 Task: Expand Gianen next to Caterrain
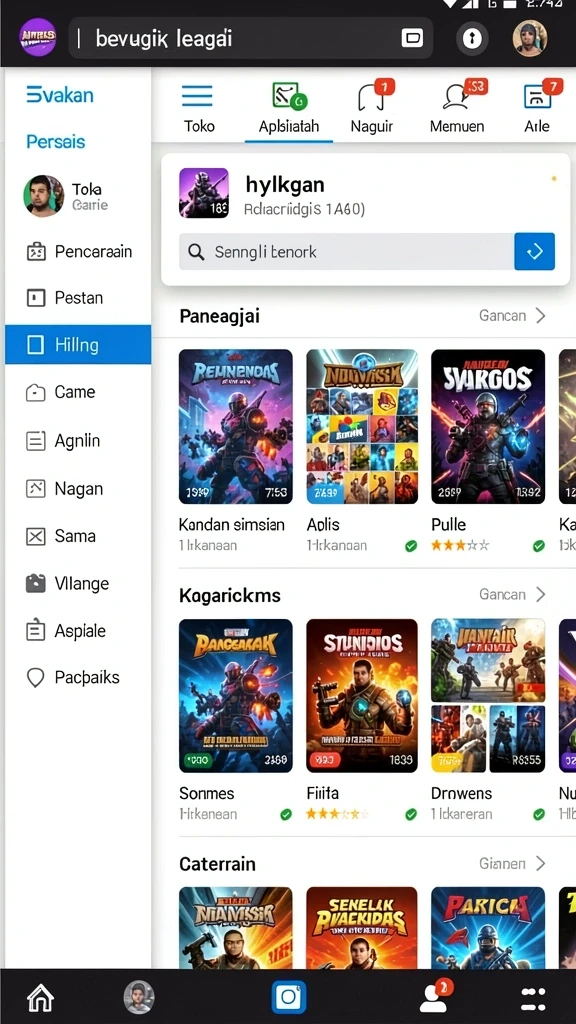click(512, 863)
